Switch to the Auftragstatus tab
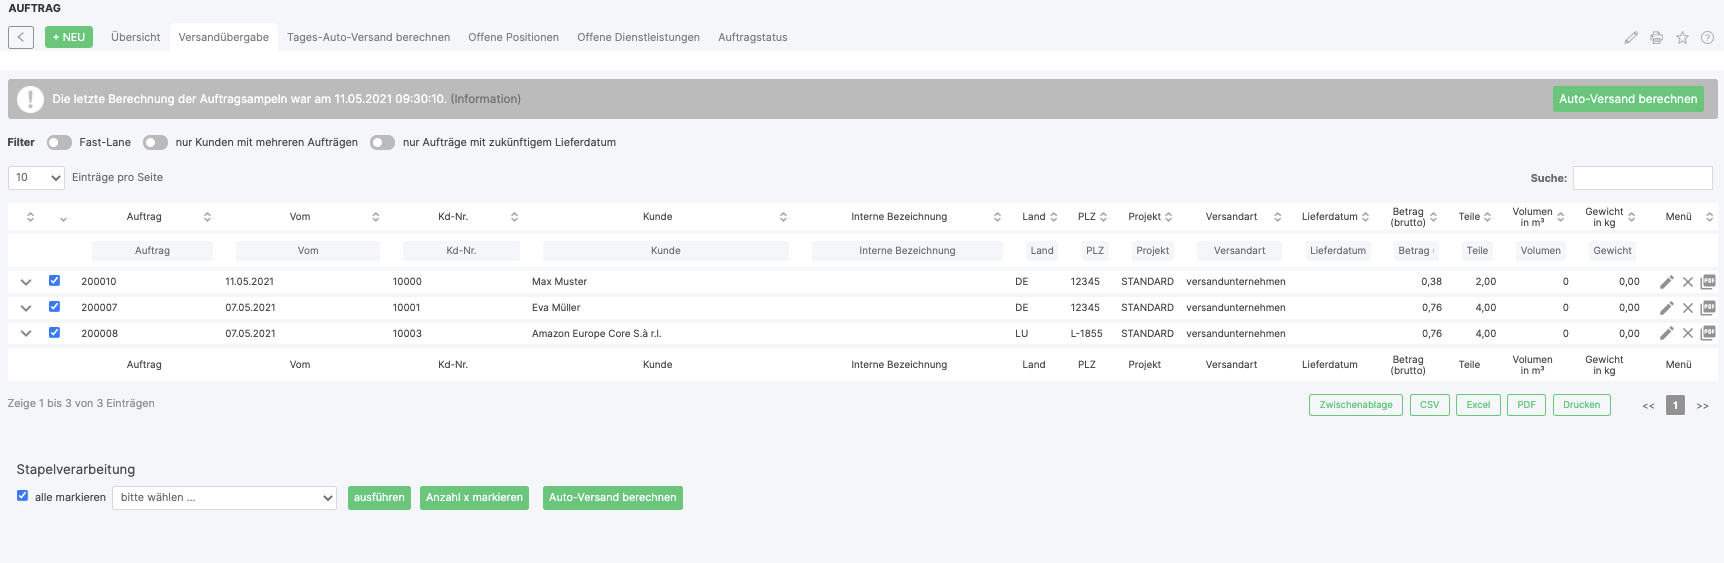The height and width of the screenshot is (563, 1724). (753, 38)
